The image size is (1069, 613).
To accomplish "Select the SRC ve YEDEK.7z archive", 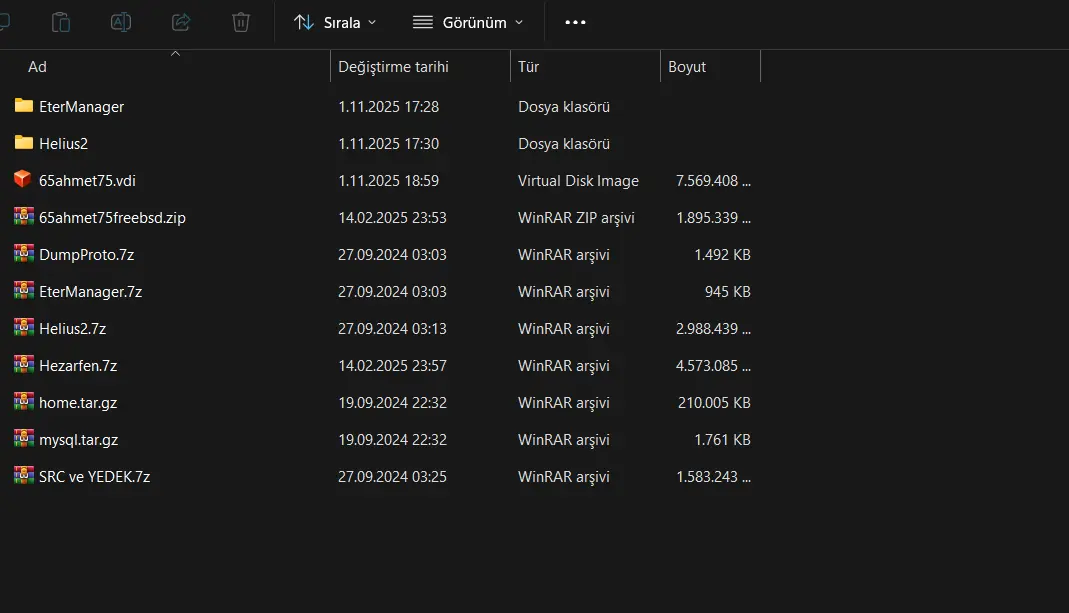I will (94, 476).
